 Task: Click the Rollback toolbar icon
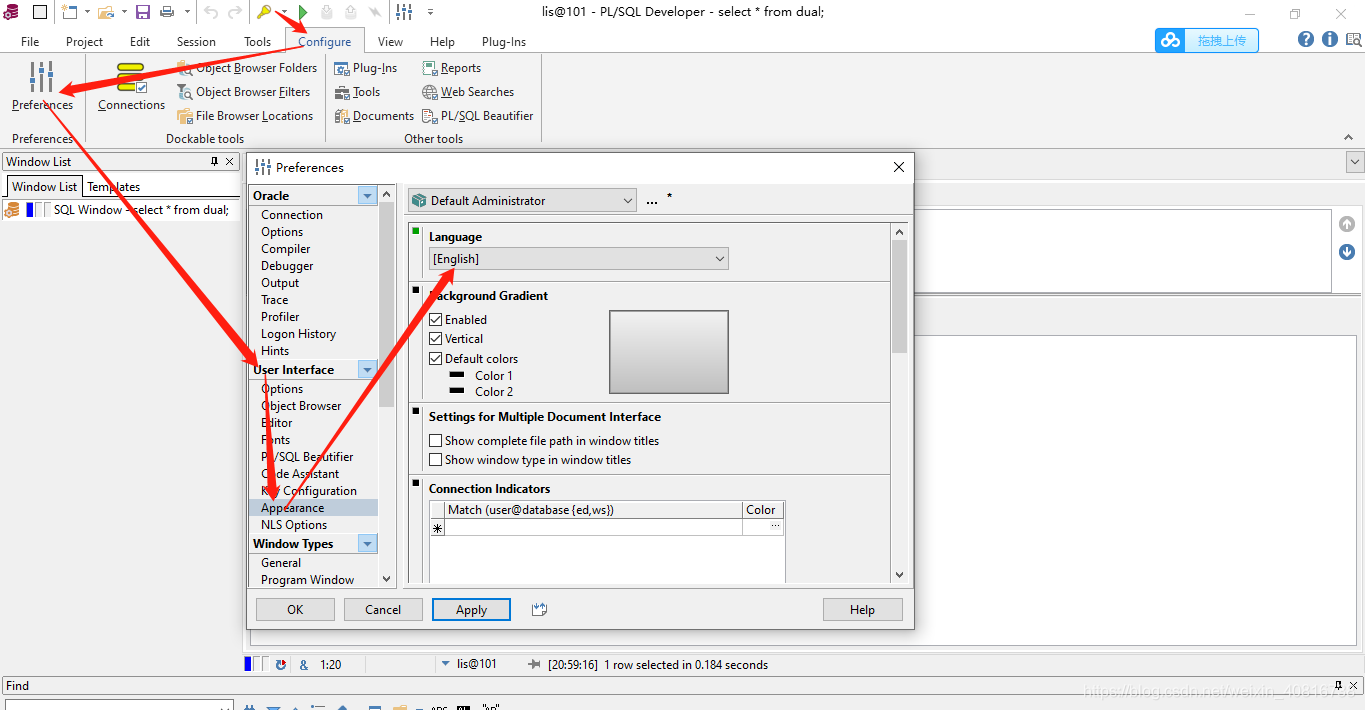click(350, 12)
